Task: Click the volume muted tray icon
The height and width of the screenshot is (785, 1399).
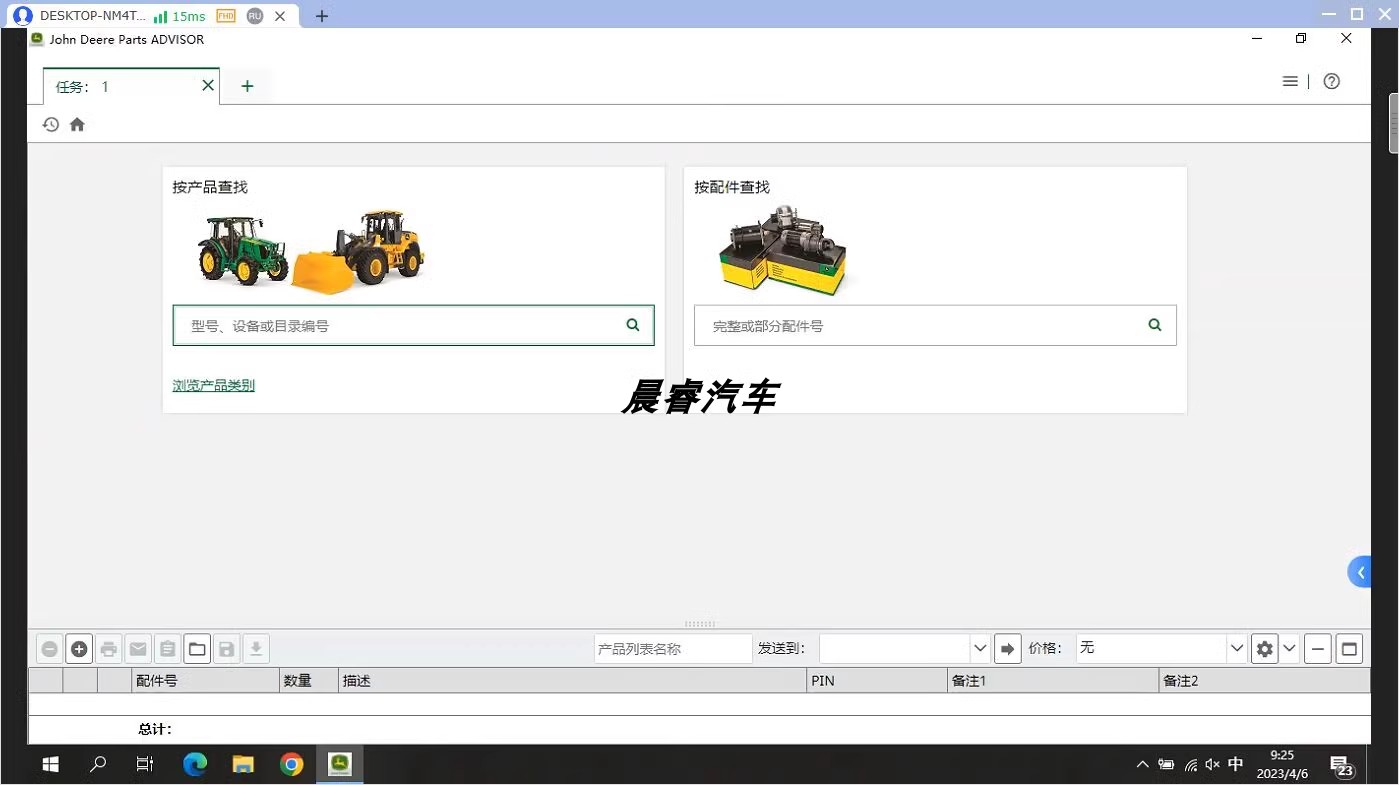Action: click(1212, 765)
